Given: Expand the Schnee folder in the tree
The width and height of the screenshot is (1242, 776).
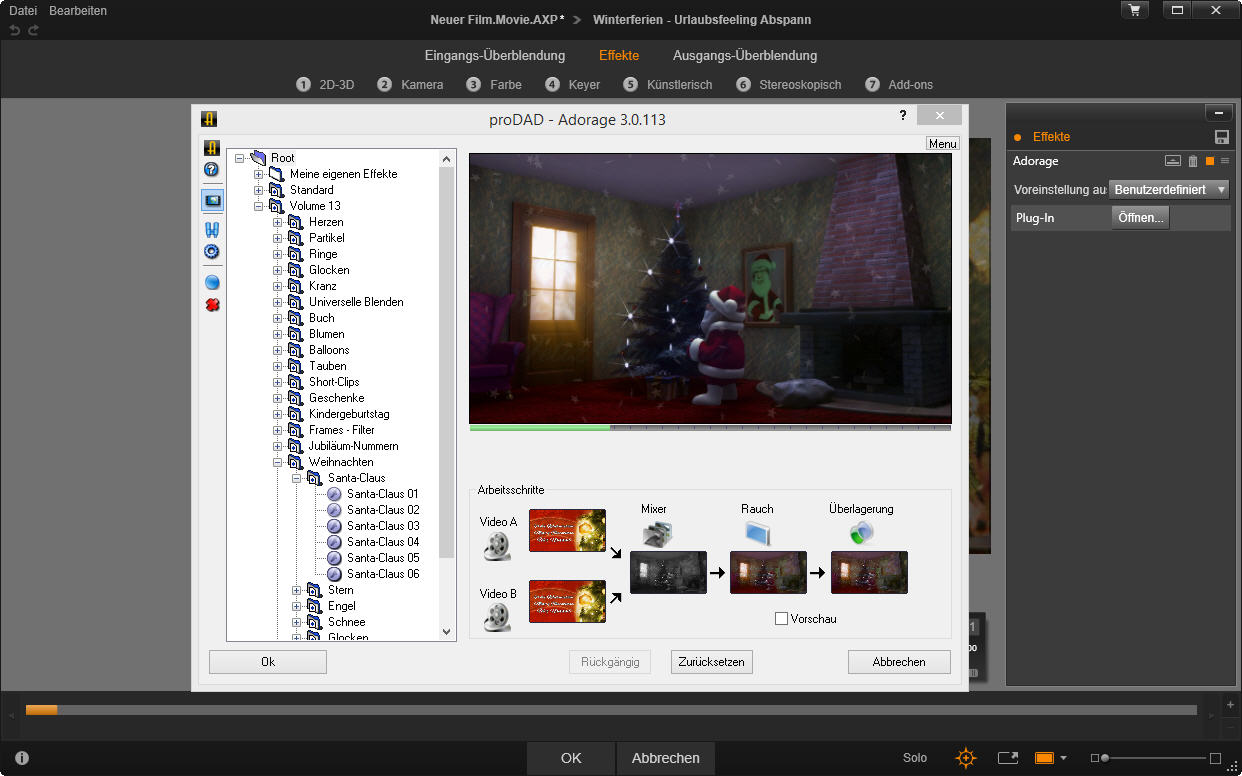Looking at the screenshot, I should [x=296, y=622].
